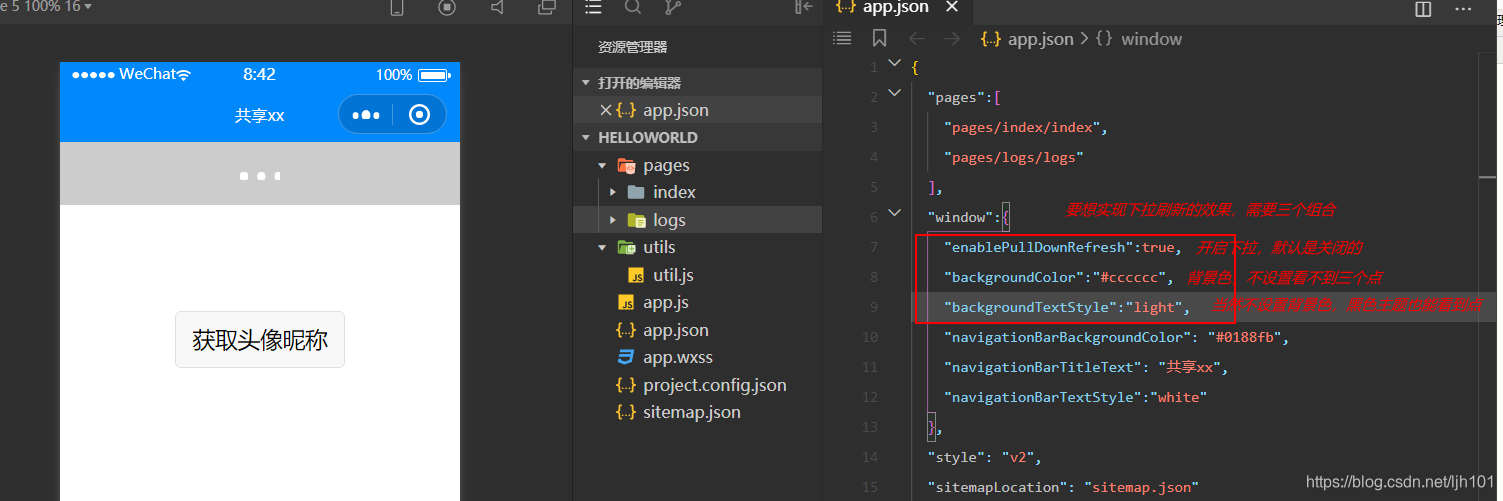Image resolution: width=1503 pixels, height=501 pixels.
Task: Click the record/stop simulator icon
Action: (x=447, y=7)
